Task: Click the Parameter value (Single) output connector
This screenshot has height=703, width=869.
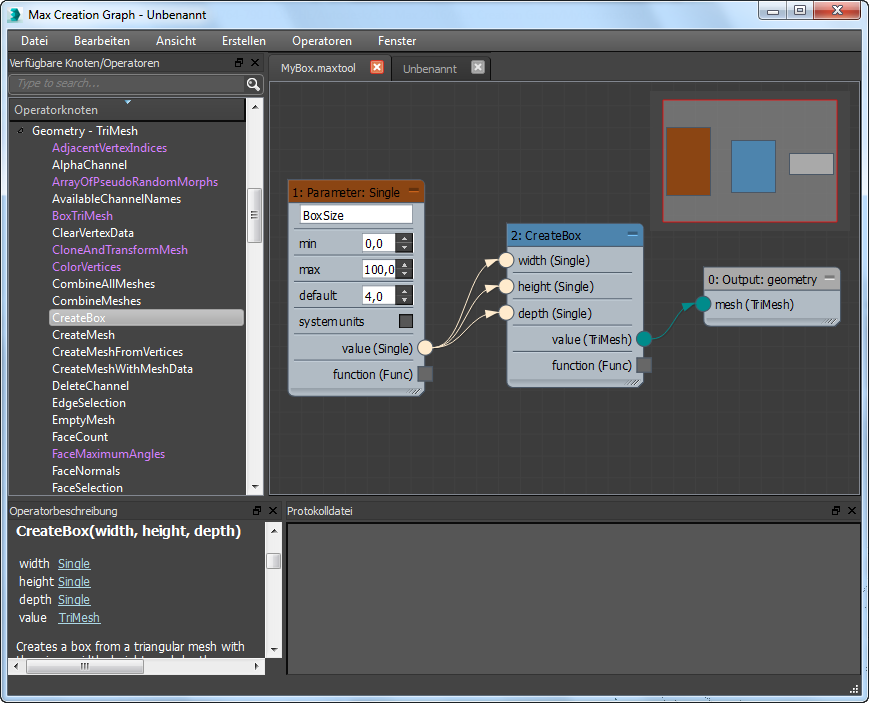Action: (425, 348)
